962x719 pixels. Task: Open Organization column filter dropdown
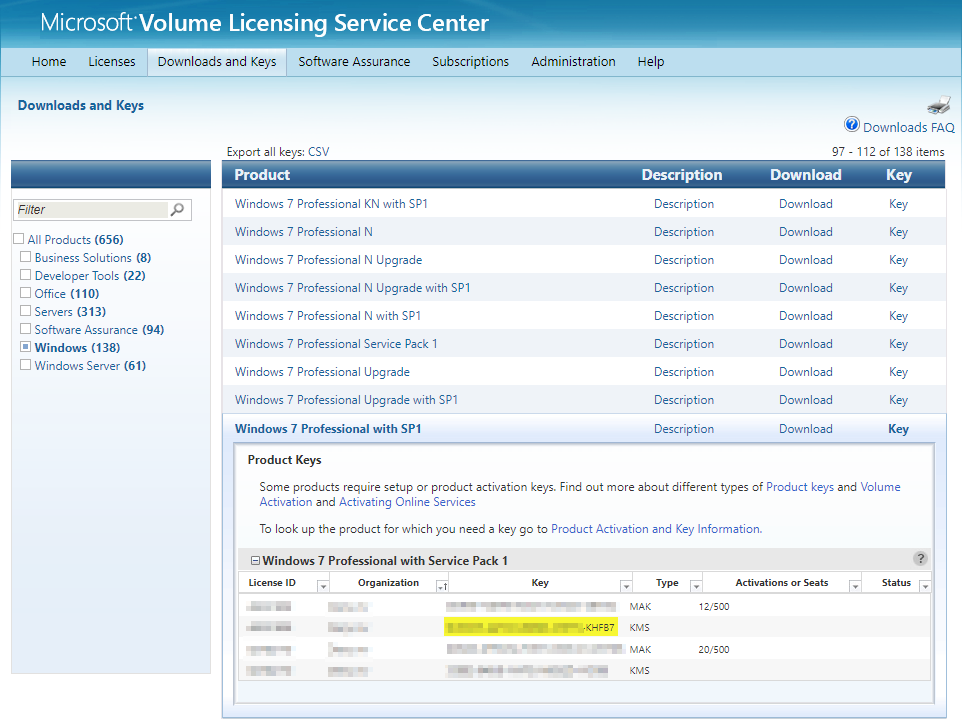click(442, 586)
